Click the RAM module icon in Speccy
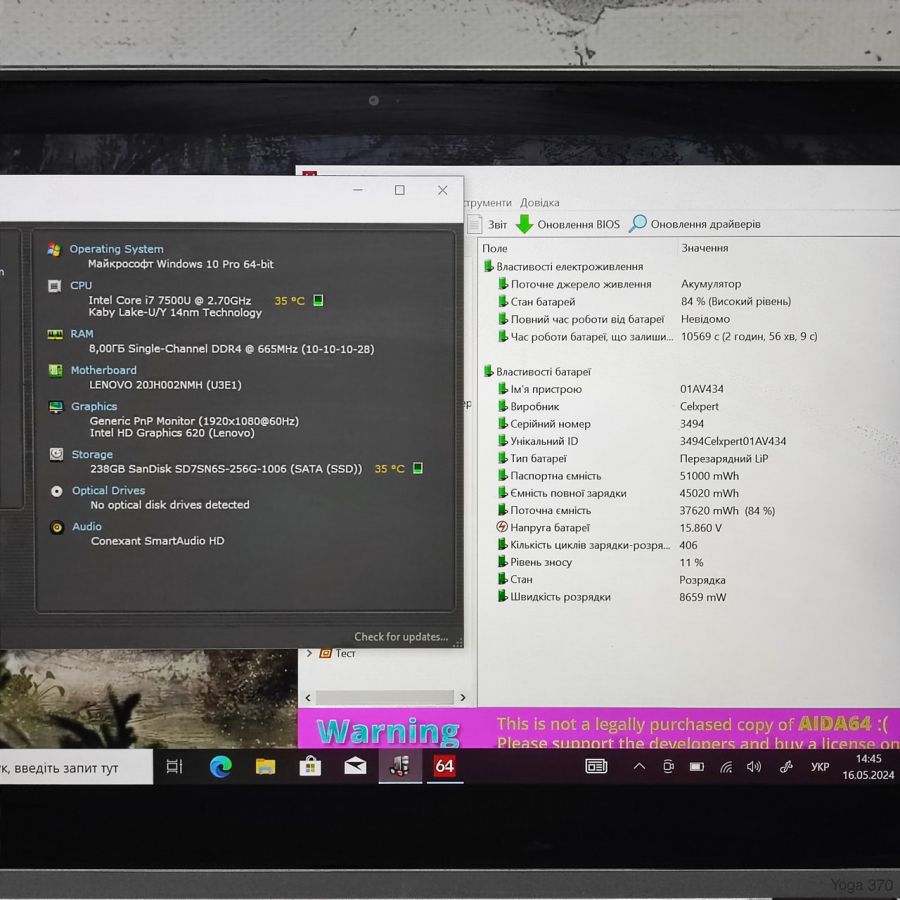This screenshot has height=900, width=900. [55, 334]
